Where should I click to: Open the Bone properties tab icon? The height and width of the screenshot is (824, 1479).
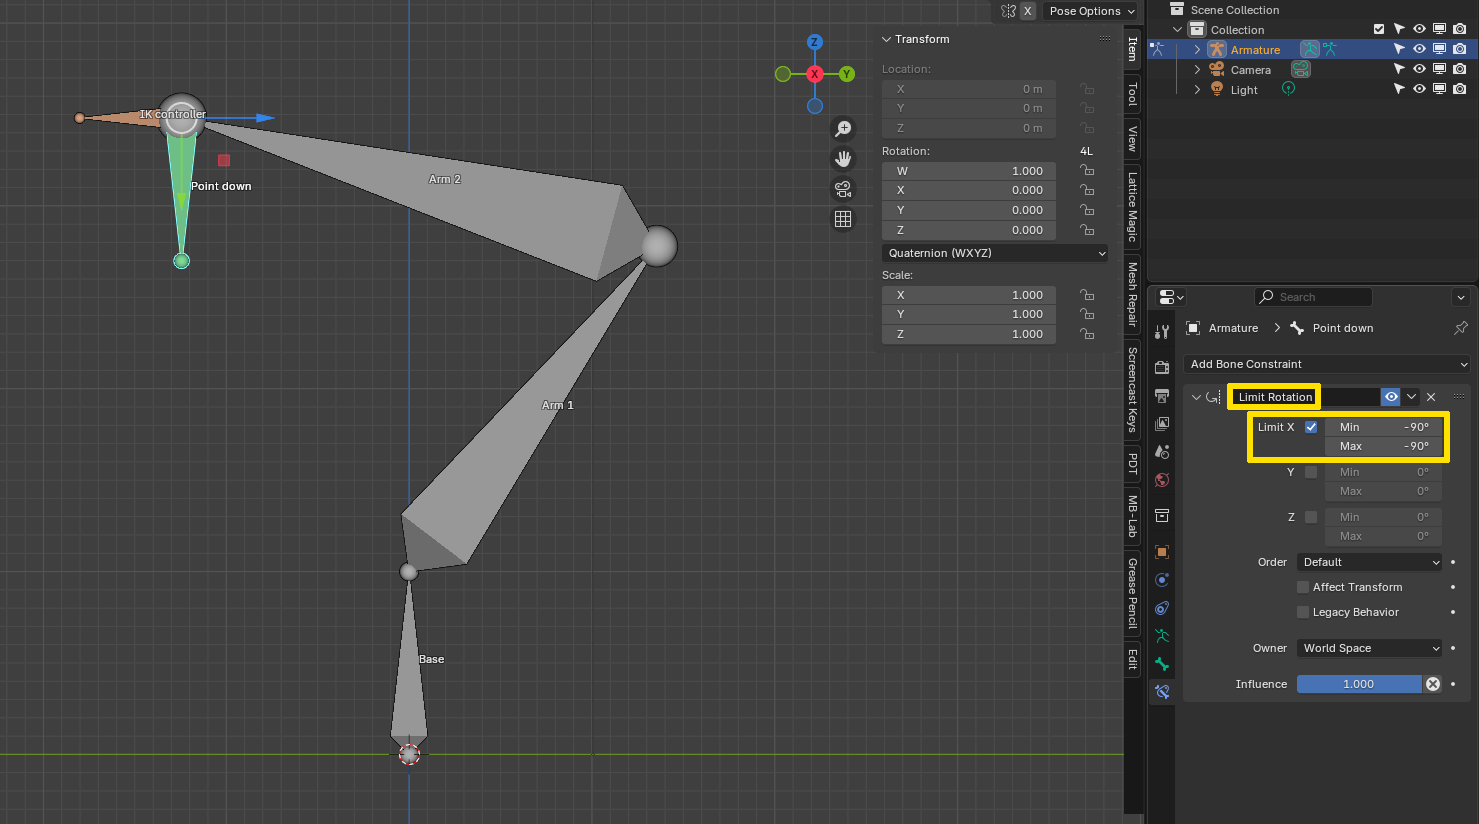pos(1162,664)
